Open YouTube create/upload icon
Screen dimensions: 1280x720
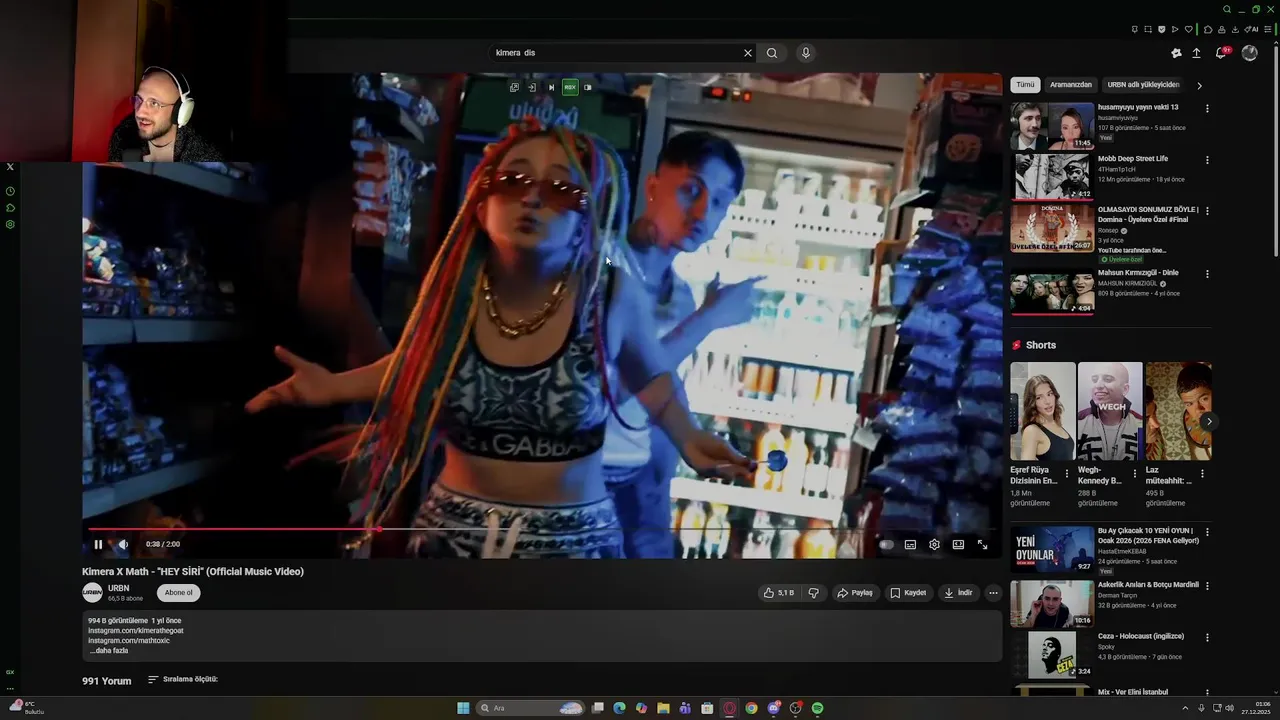pos(1196,53)
